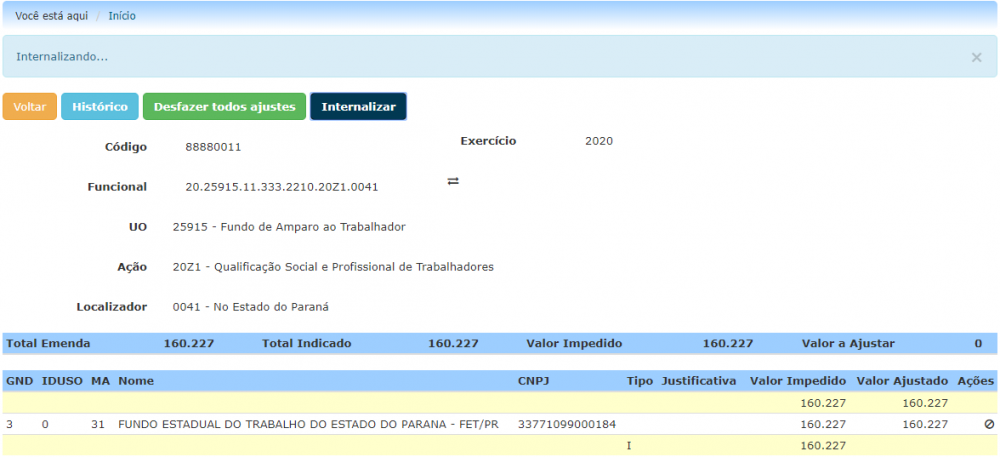Click the CNPJ column header
The image size is (1000, 457).
pos(534,382)
